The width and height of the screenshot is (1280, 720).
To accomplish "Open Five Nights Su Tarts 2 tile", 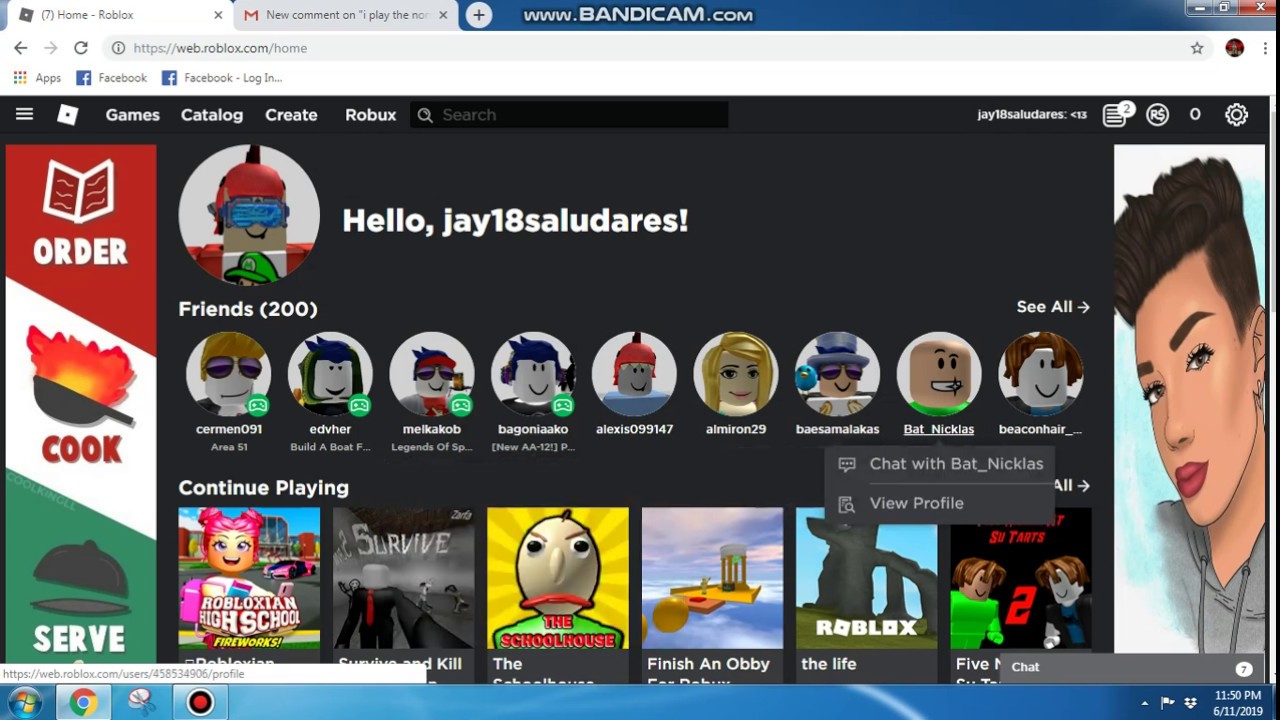I will point(1021,578).
